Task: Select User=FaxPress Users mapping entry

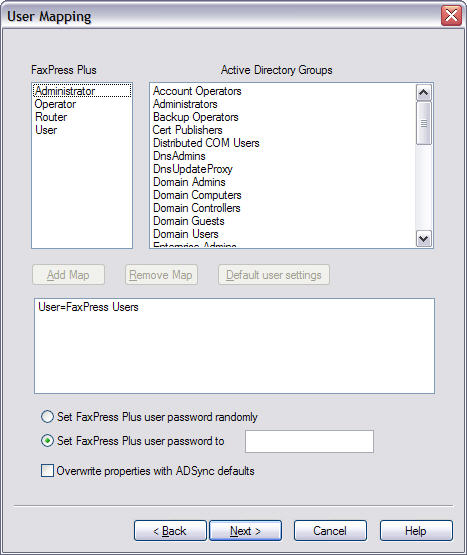Action: coord(88,307)
